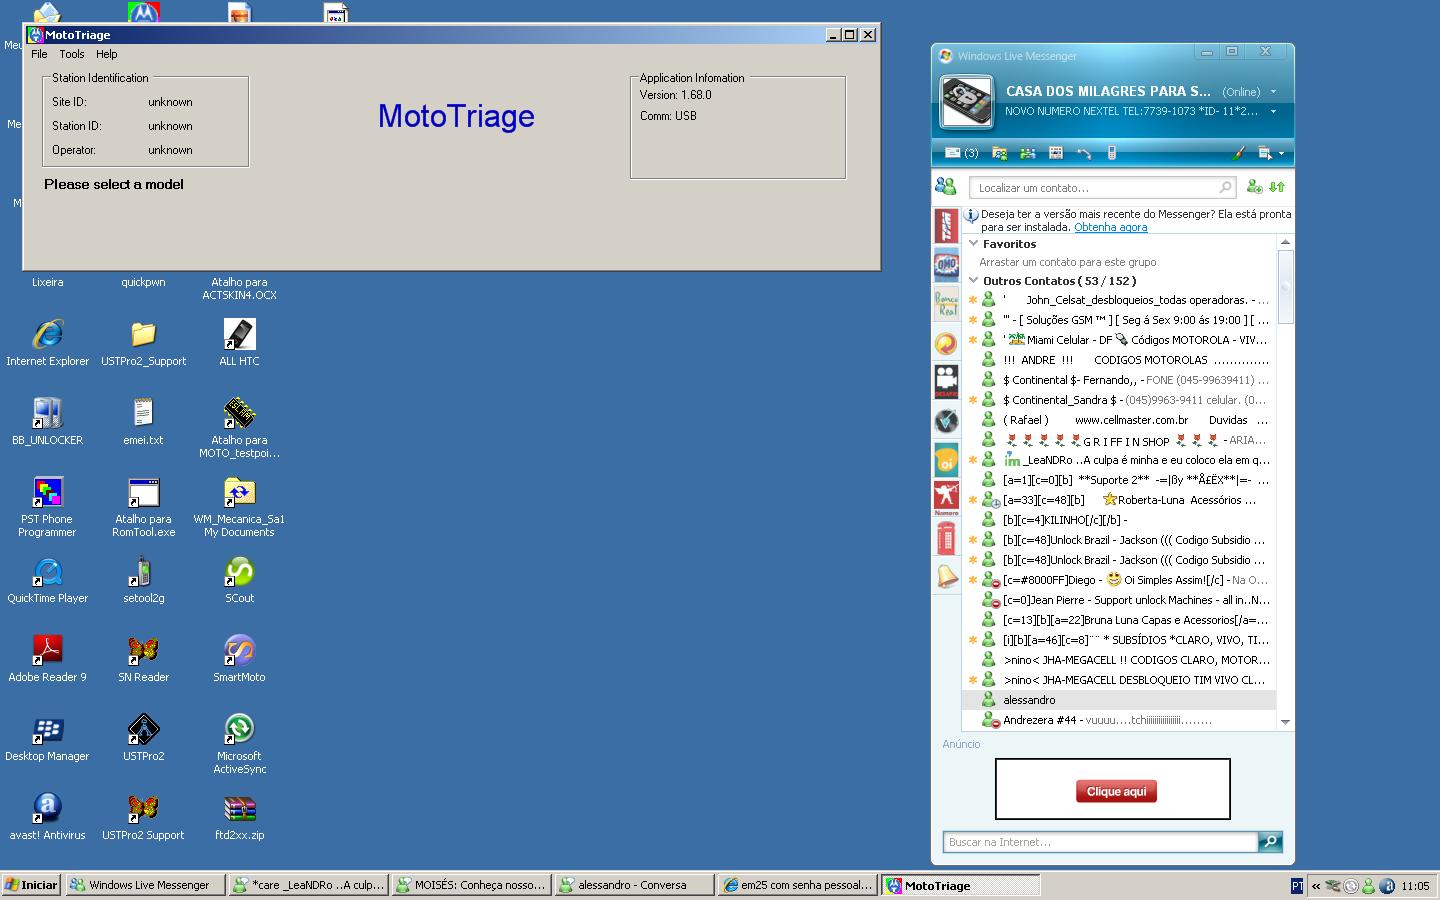Open the paintbrush color scheme icon
Image resolution: width=1440 pixels, height=900 pixels.
click(x=1238, y=153)
